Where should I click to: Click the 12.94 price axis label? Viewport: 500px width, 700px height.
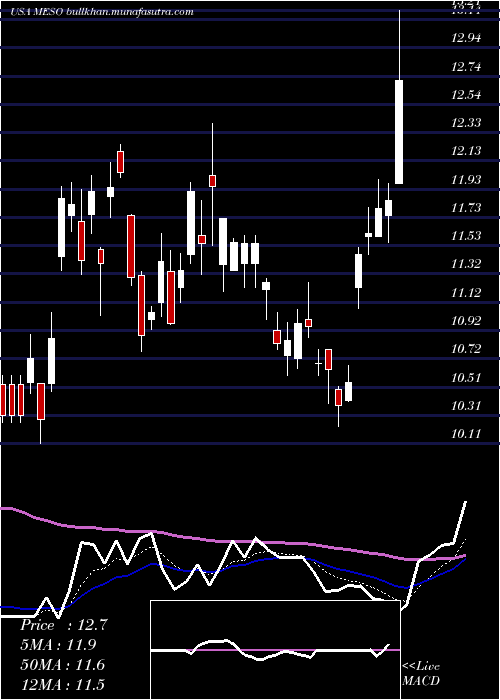pos(466,38)
